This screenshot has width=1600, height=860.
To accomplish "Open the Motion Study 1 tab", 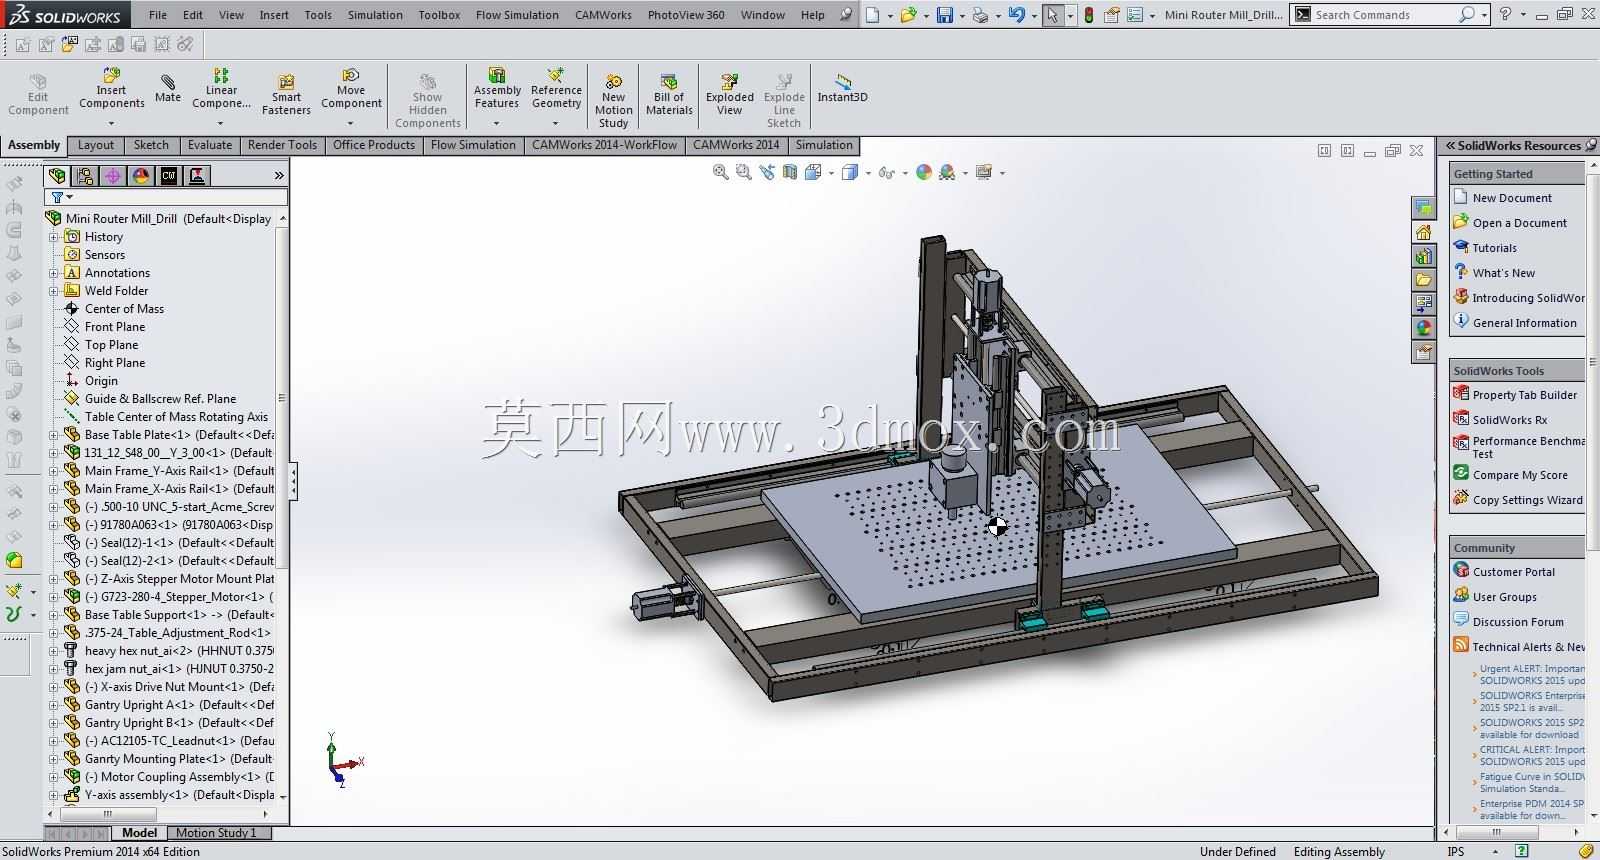I will point(216,833).
